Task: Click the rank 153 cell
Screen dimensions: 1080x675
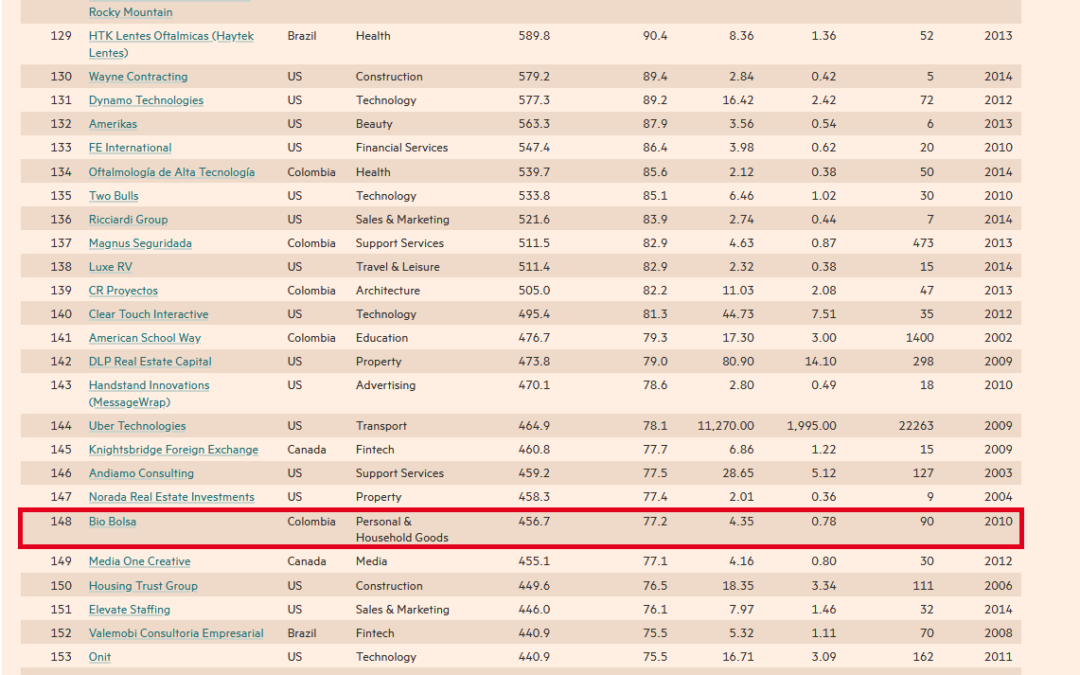Action: pyautogui.click(x=61, y=657)
